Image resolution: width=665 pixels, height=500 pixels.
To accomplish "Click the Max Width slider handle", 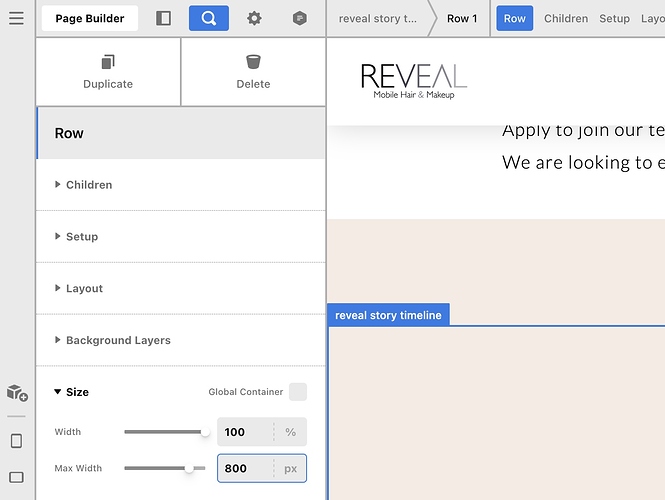I will [x=189, y=468].
